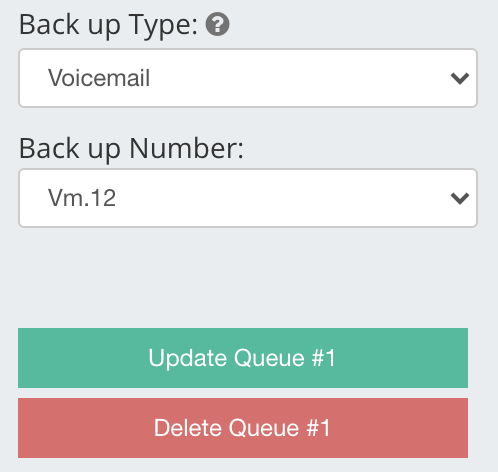Click the Back up Number label
The image size is (498, 472).
pyautogui.click(x=131, y=149)
